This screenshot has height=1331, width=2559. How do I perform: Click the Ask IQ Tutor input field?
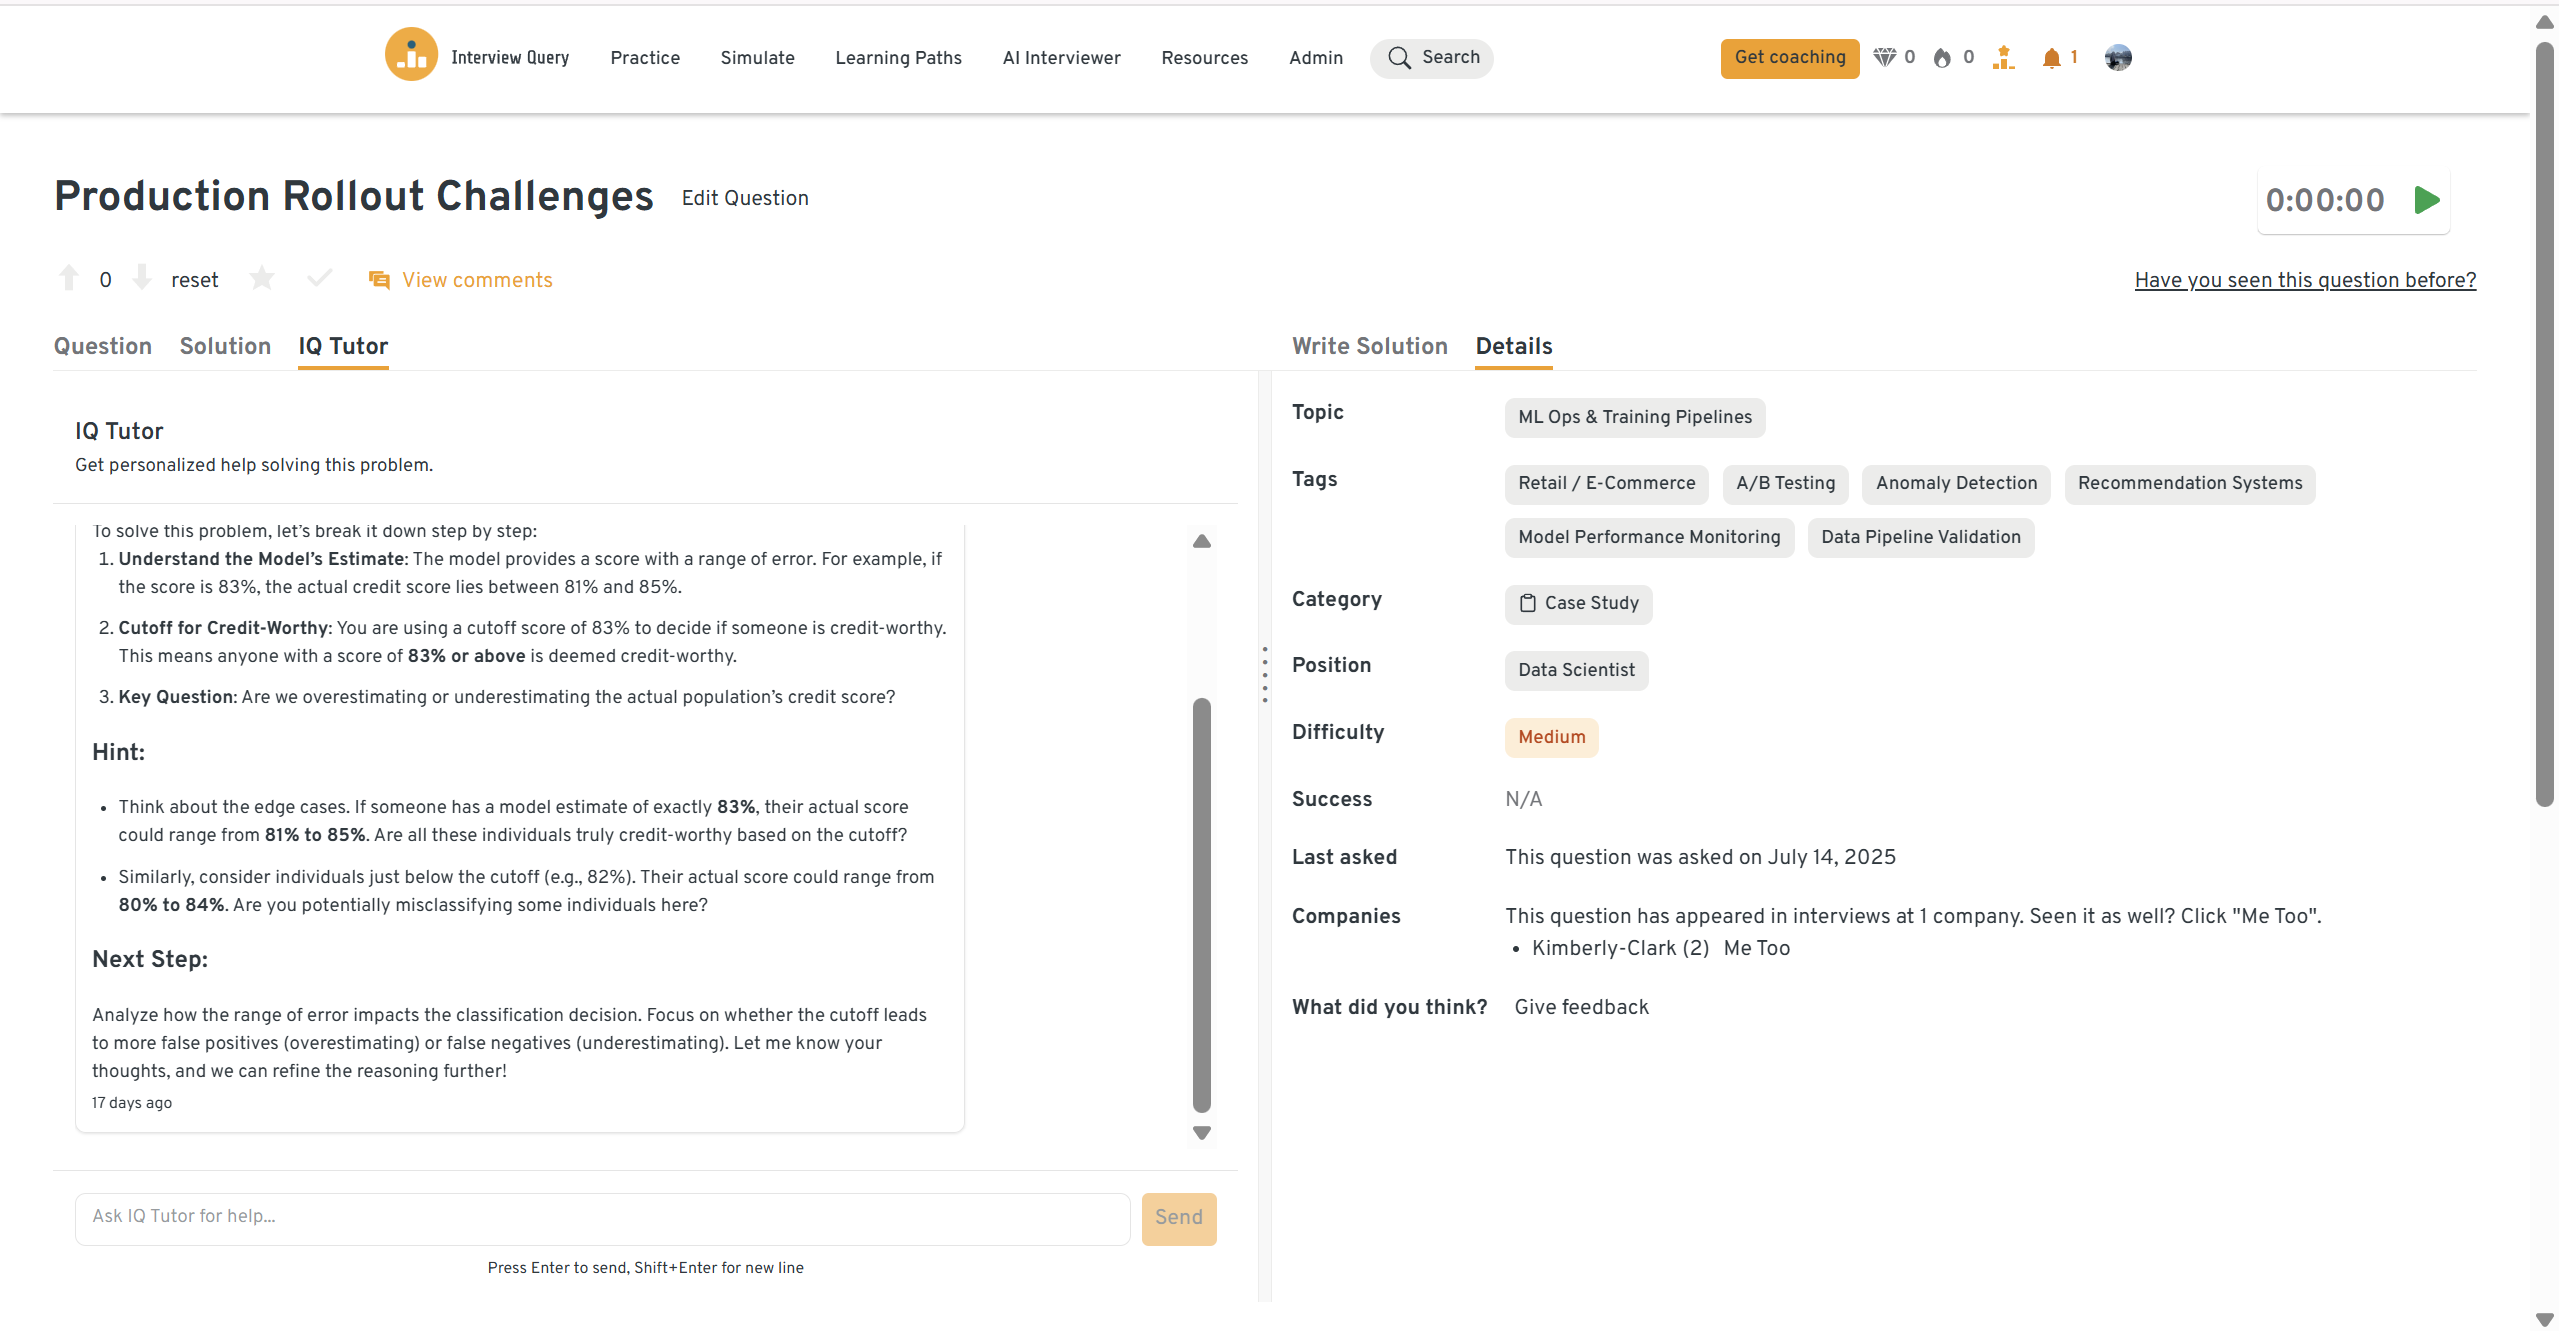[x=602, y=1217]
